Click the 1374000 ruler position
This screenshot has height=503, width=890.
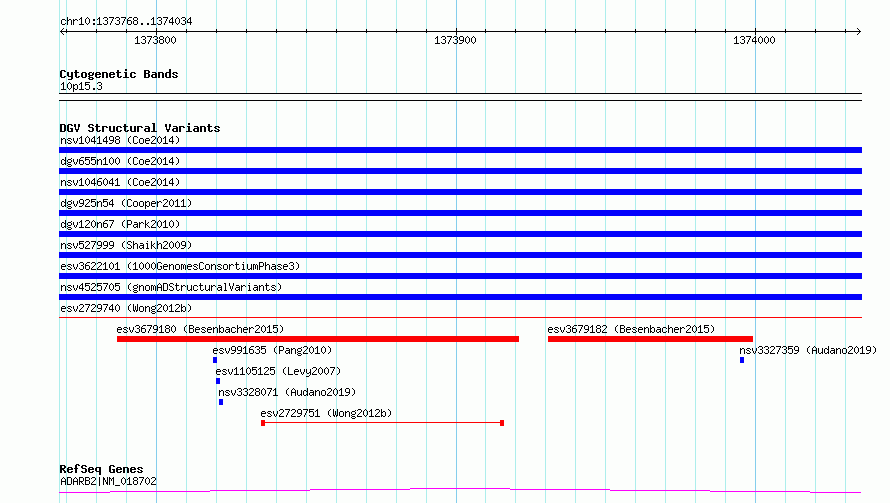coord(754,40)
